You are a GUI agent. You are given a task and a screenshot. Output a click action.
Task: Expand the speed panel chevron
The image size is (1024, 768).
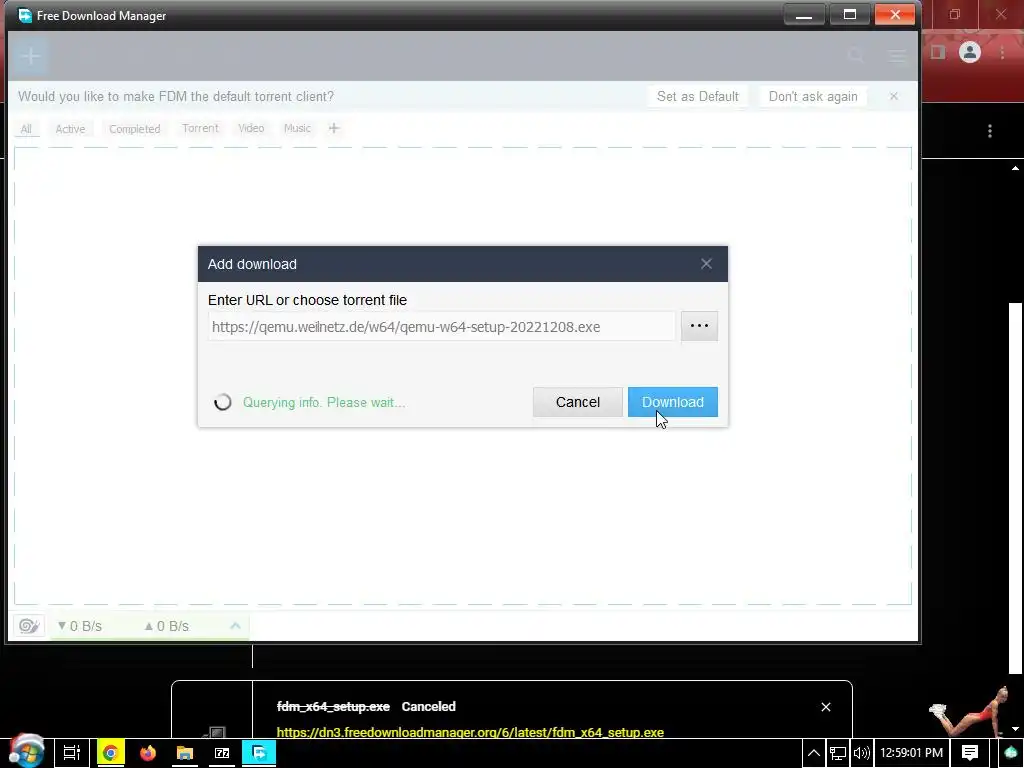point(235,626)
